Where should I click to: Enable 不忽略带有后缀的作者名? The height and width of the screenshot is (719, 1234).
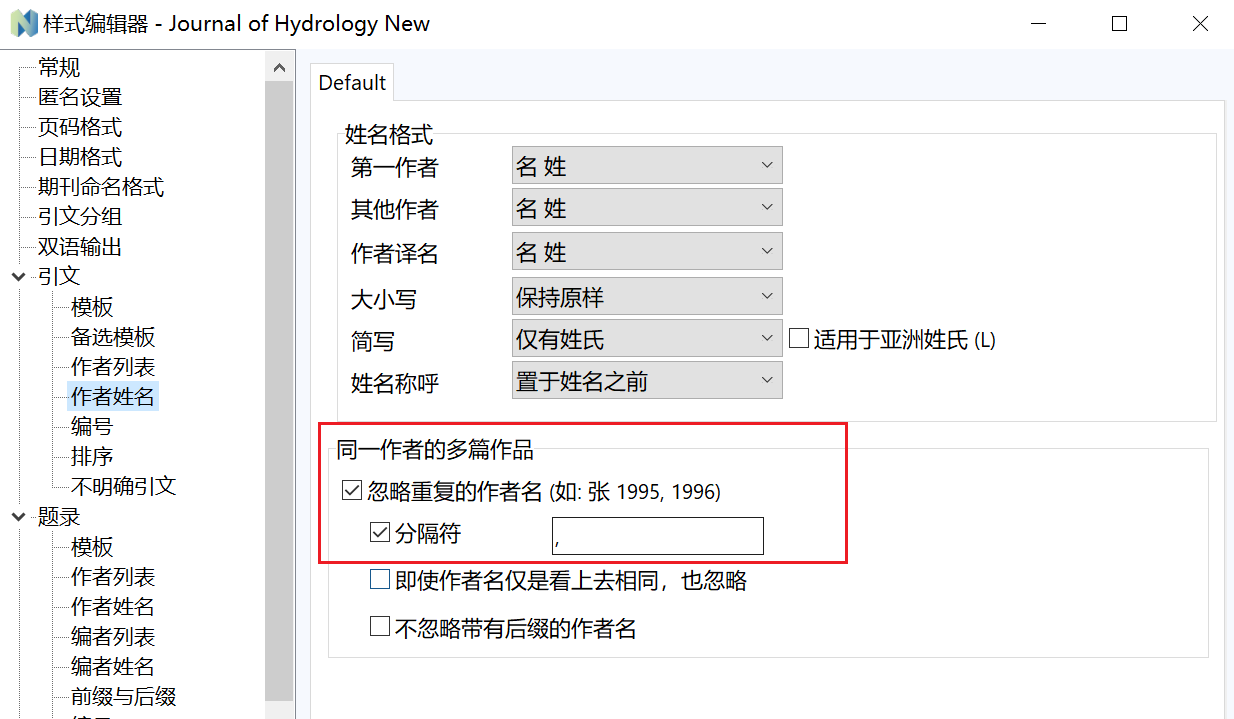(x=379, y=627)
